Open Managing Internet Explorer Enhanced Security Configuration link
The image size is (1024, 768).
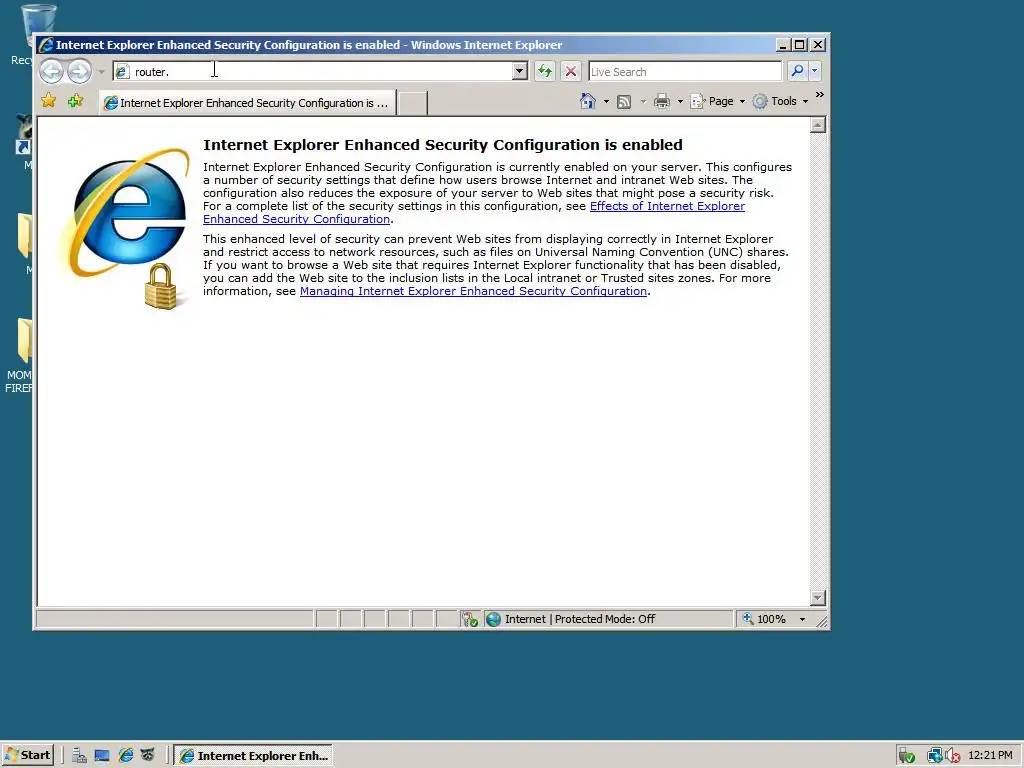pos(473,291)
